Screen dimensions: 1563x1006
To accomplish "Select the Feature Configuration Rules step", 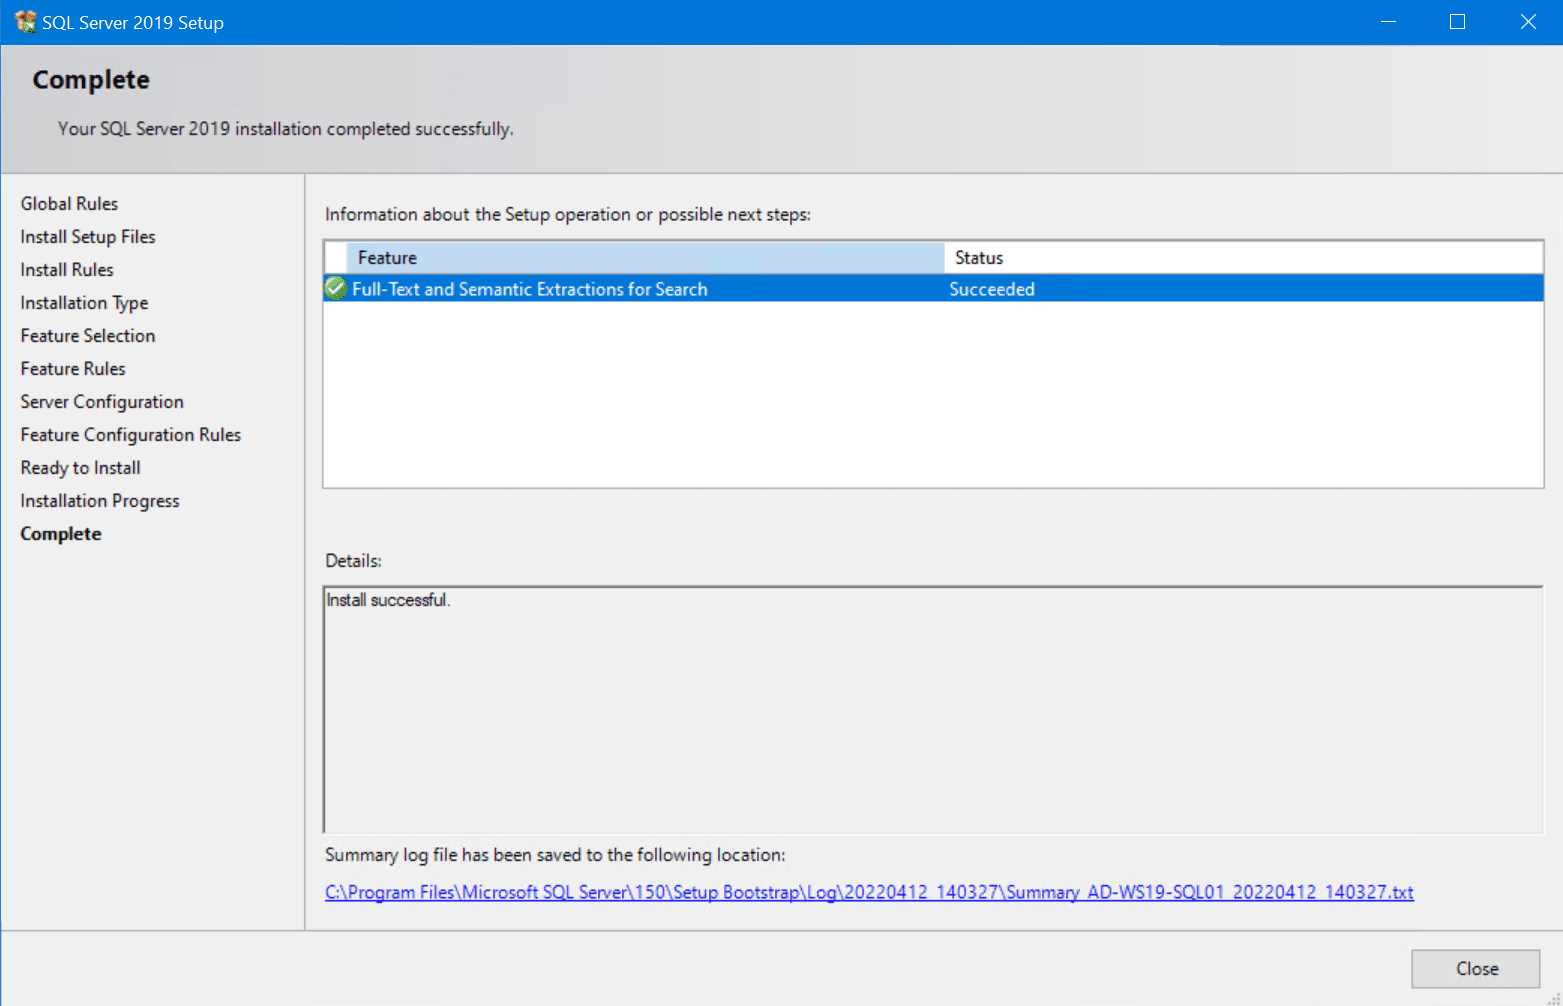I will 130,434.
